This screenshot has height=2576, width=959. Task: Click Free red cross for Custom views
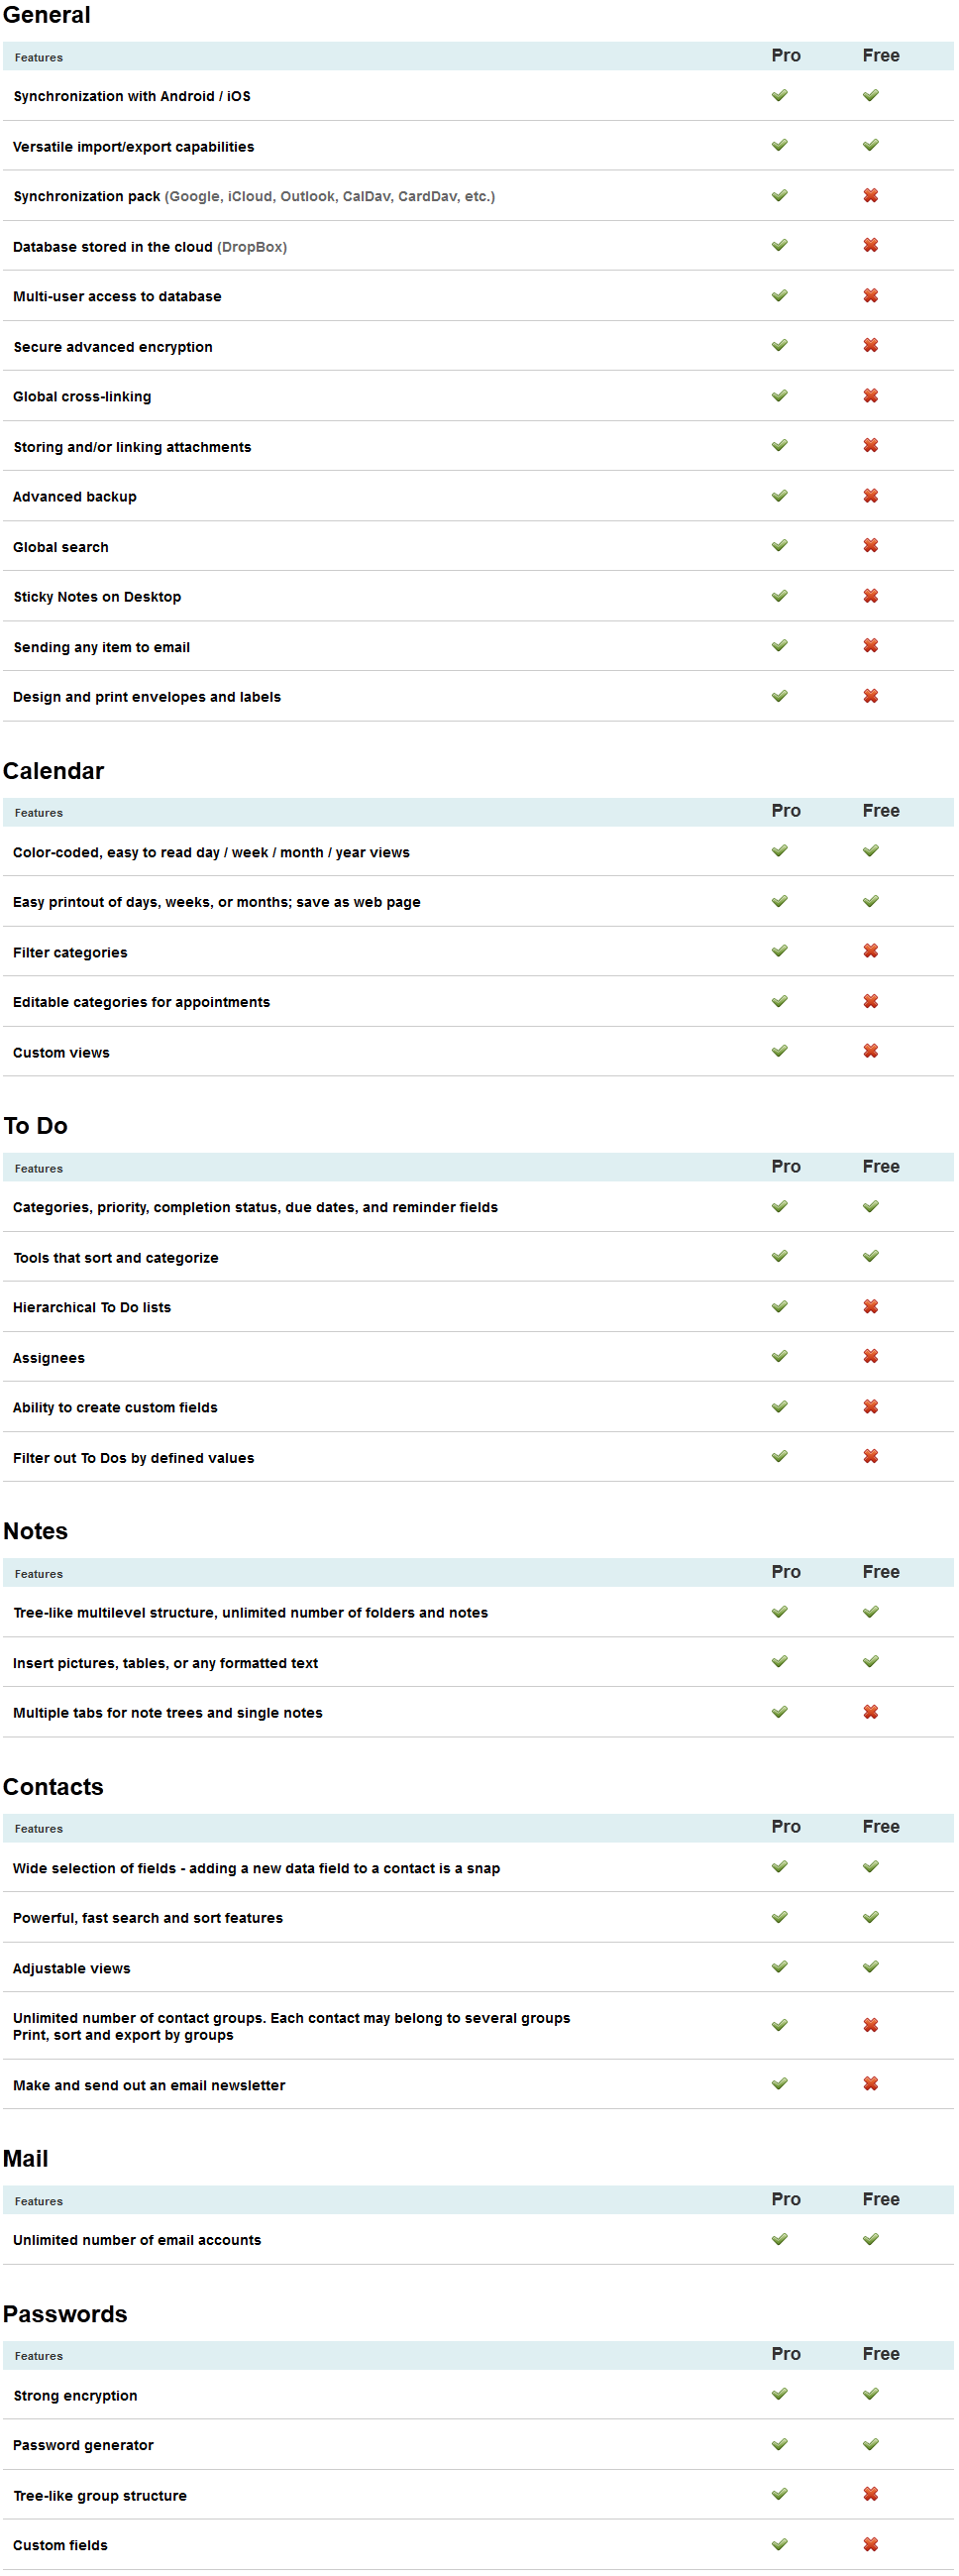(x=871, y=1051)
